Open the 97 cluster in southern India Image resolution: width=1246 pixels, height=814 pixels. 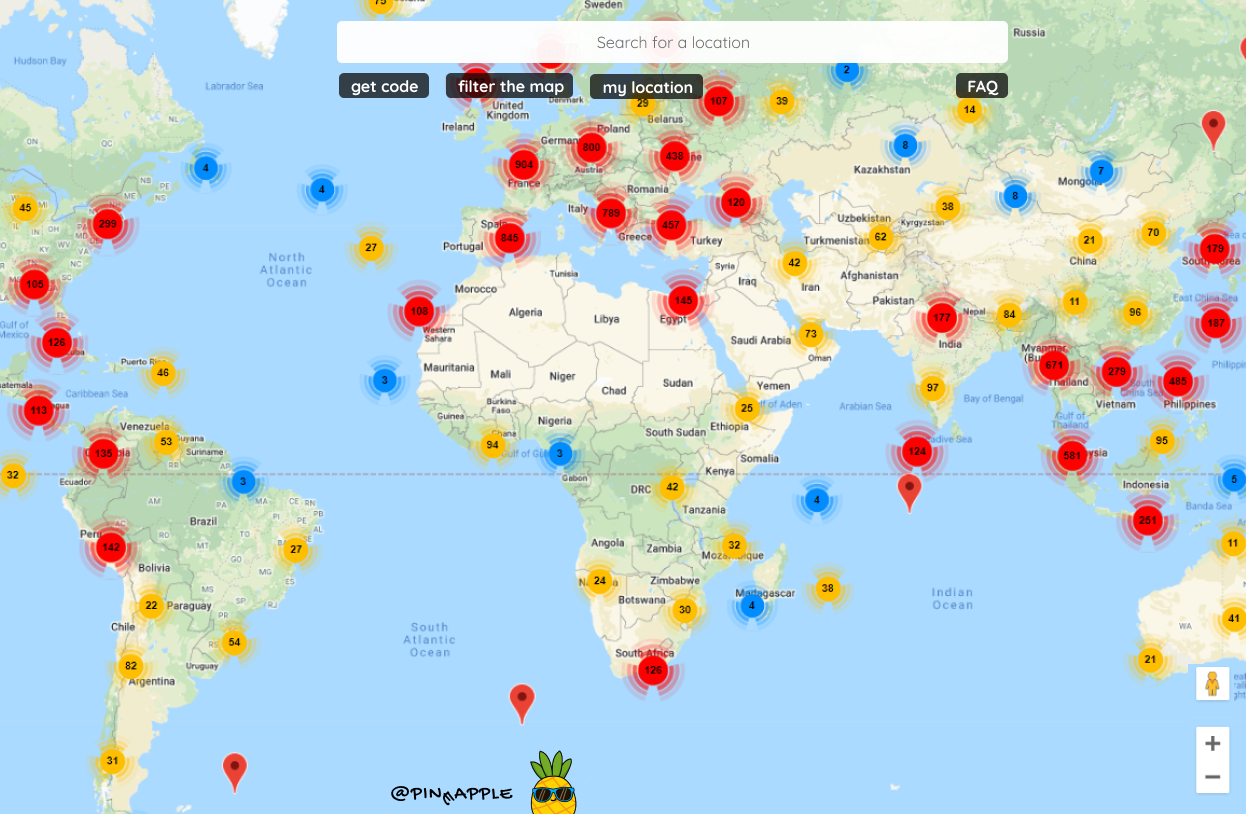933,388
